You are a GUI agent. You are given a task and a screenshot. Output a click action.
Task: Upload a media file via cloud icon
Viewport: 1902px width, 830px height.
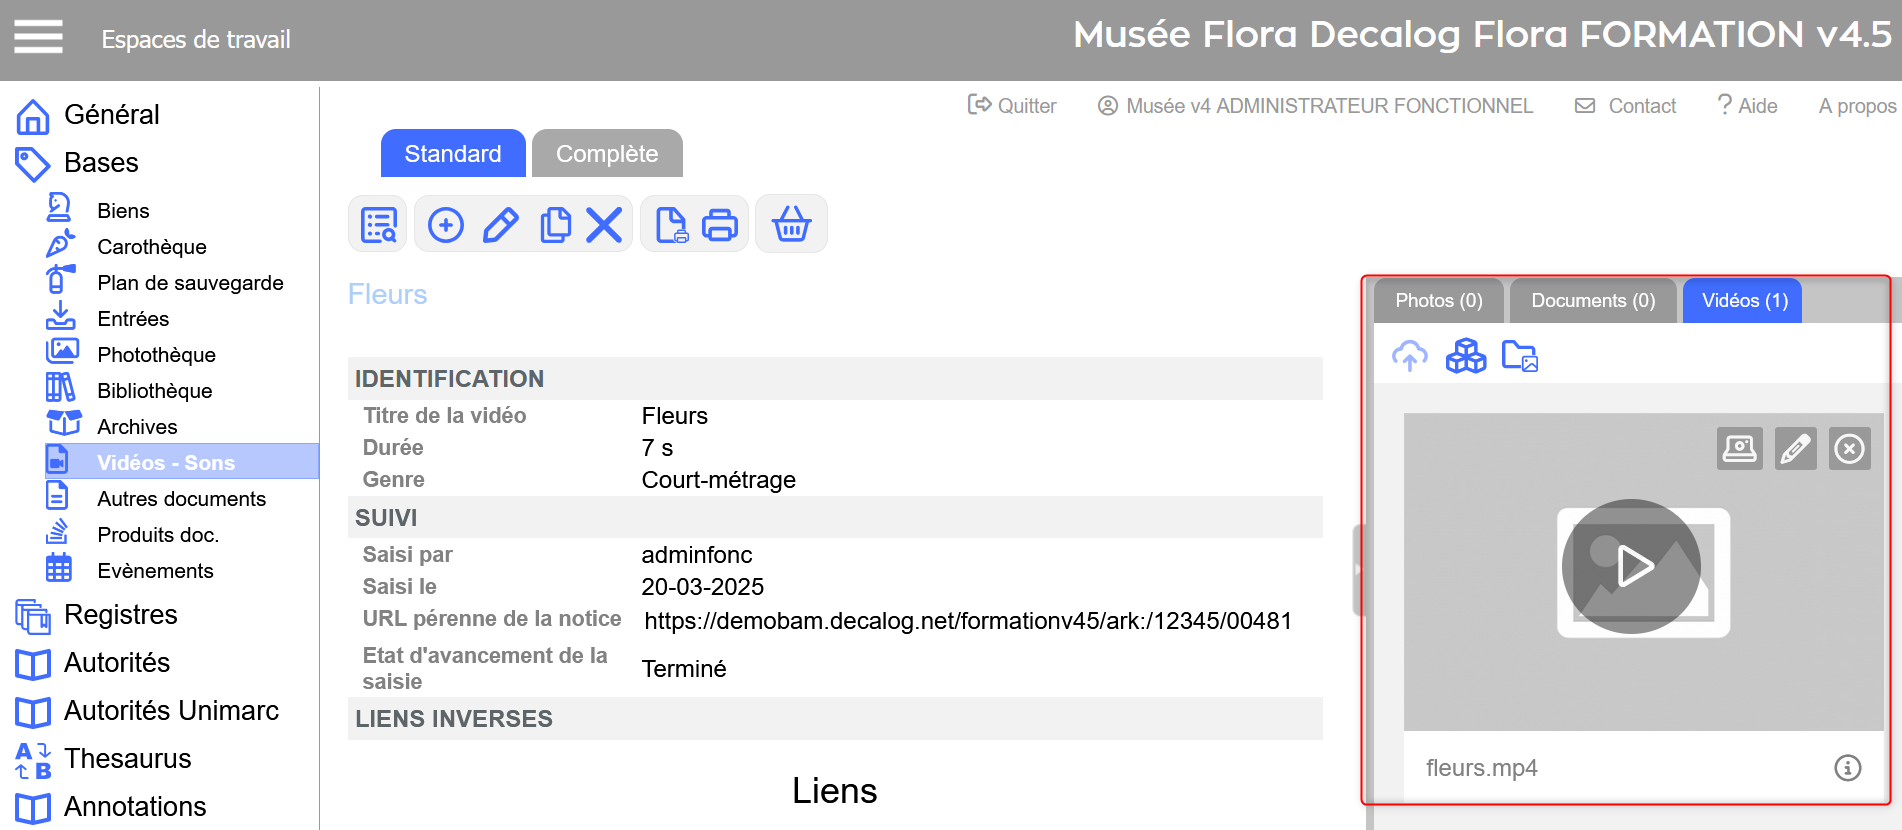tap(1410, 355)
